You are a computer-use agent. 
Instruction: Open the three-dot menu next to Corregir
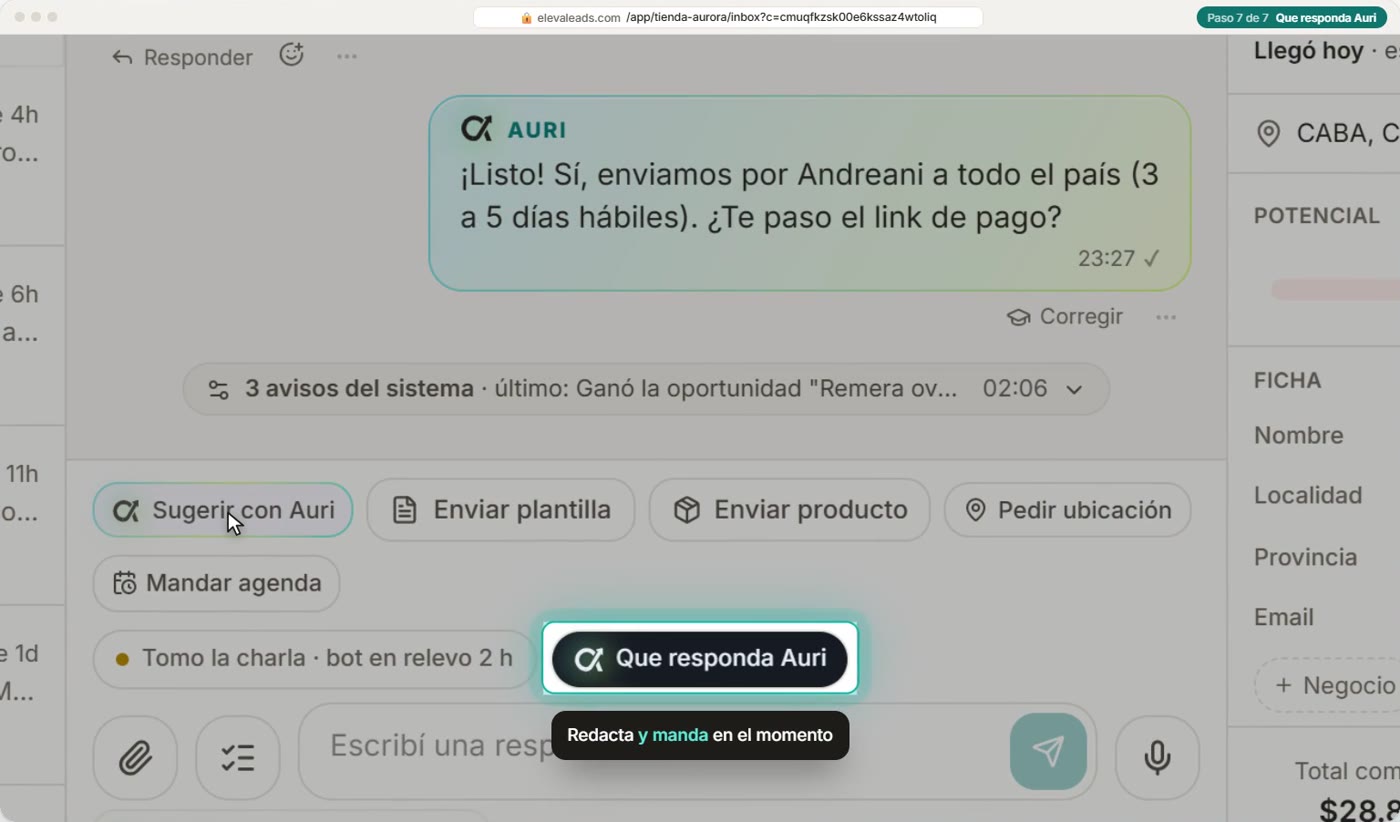tap(1166, 317)
